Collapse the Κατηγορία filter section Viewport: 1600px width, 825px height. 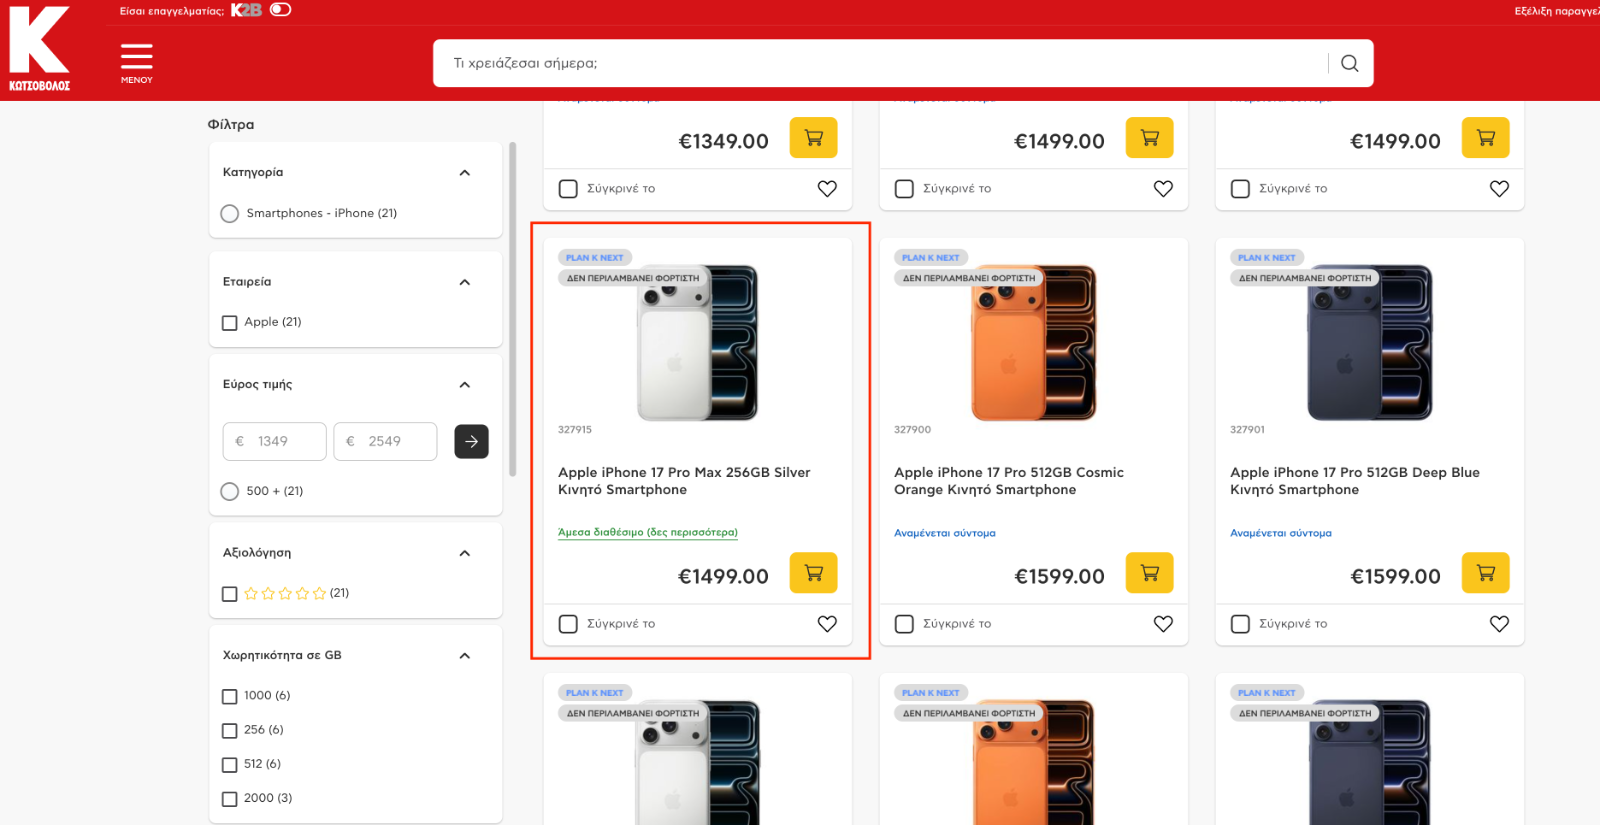(x=464, y=173)
